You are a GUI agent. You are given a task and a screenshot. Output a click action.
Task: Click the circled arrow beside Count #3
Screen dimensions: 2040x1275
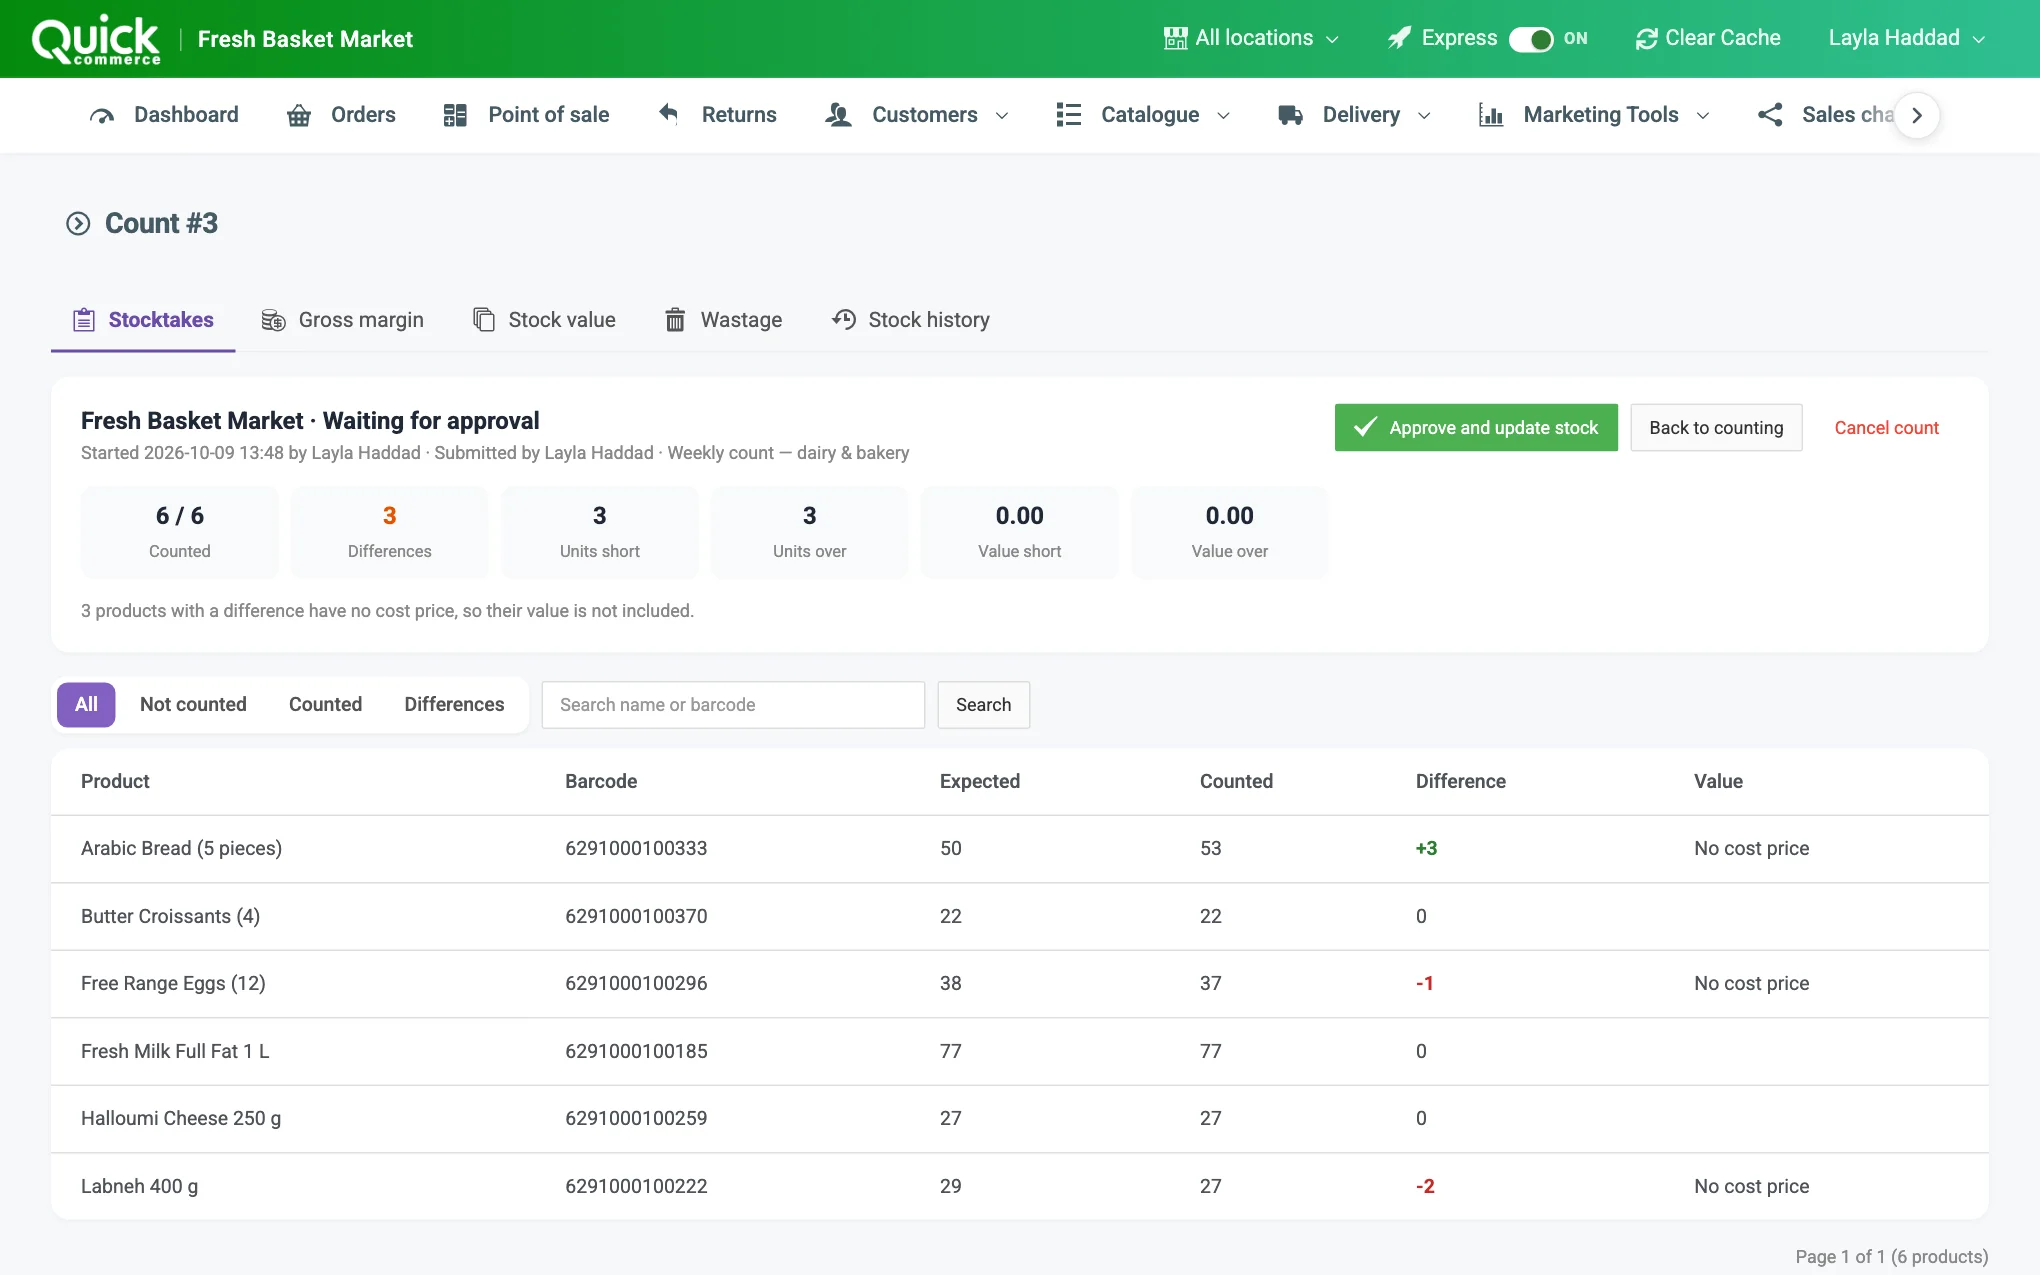78,223
